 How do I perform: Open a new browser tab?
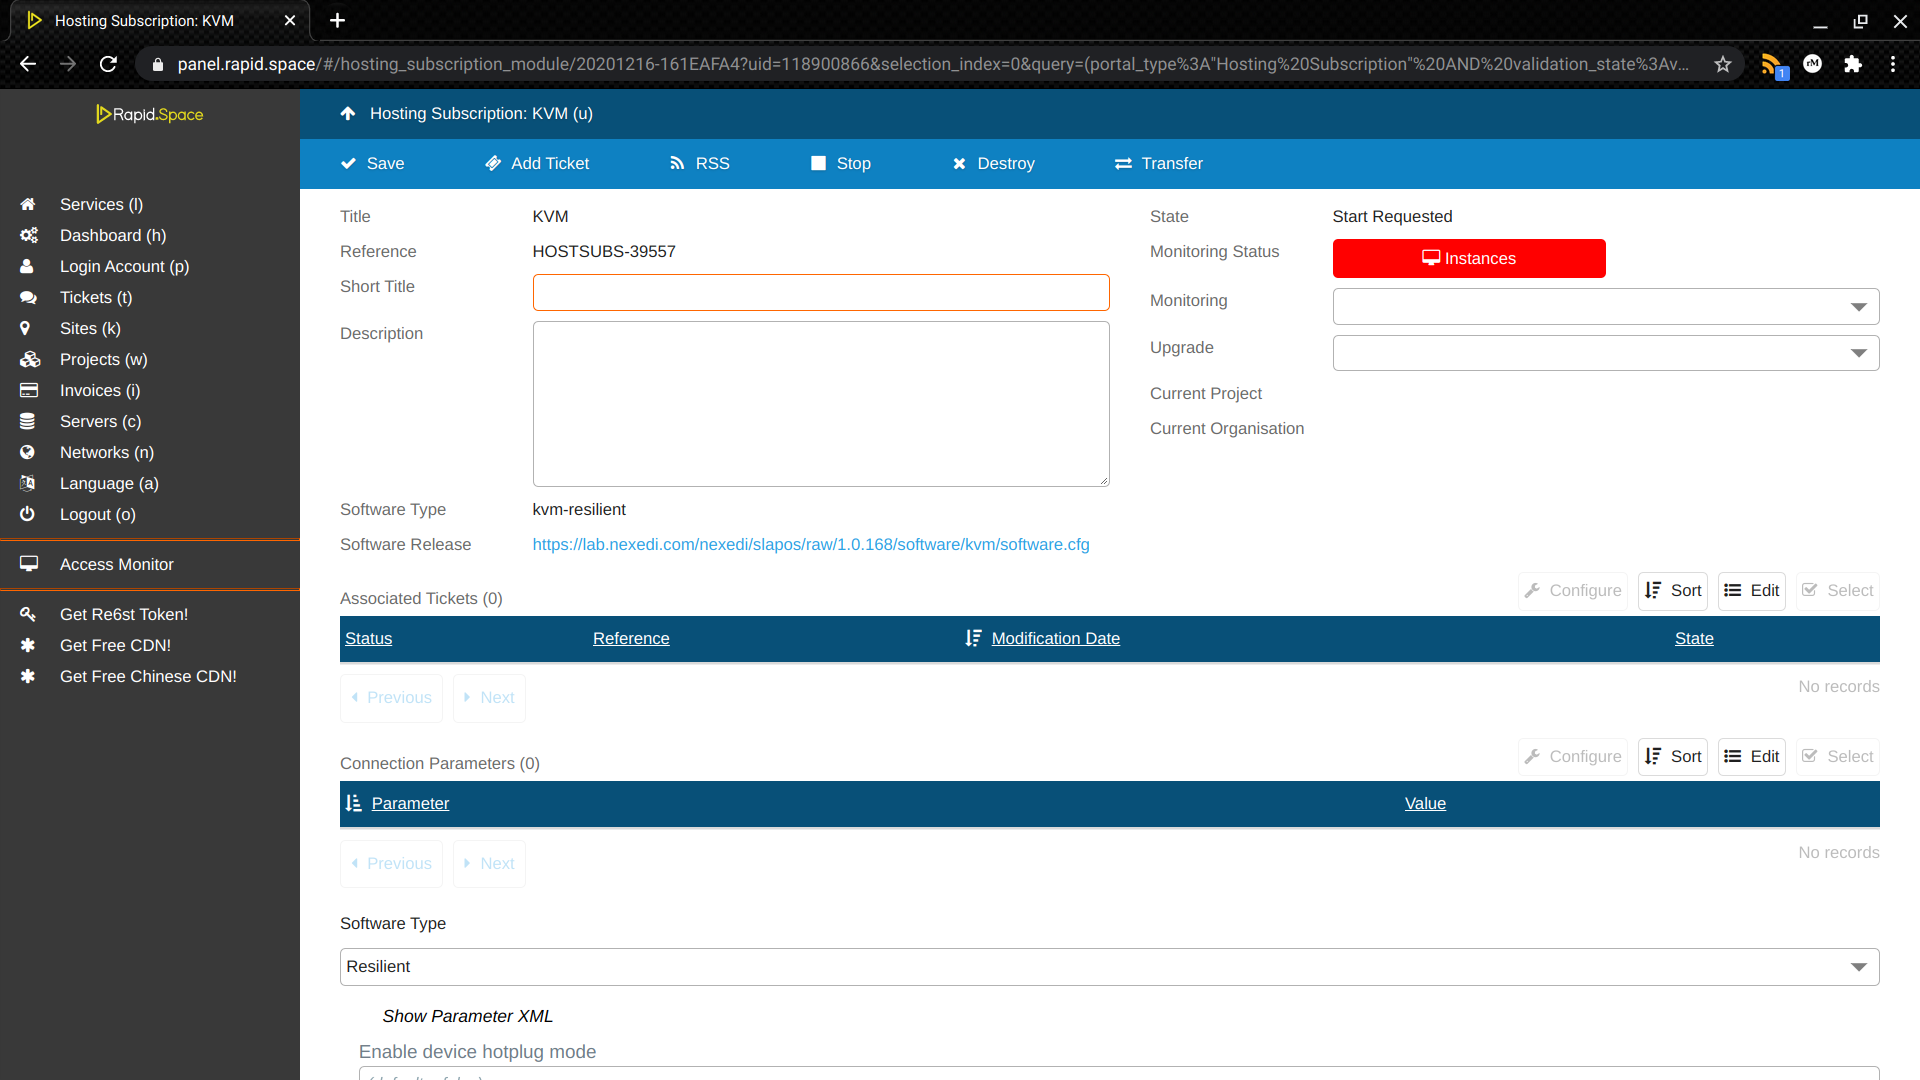tap(337, 20)
